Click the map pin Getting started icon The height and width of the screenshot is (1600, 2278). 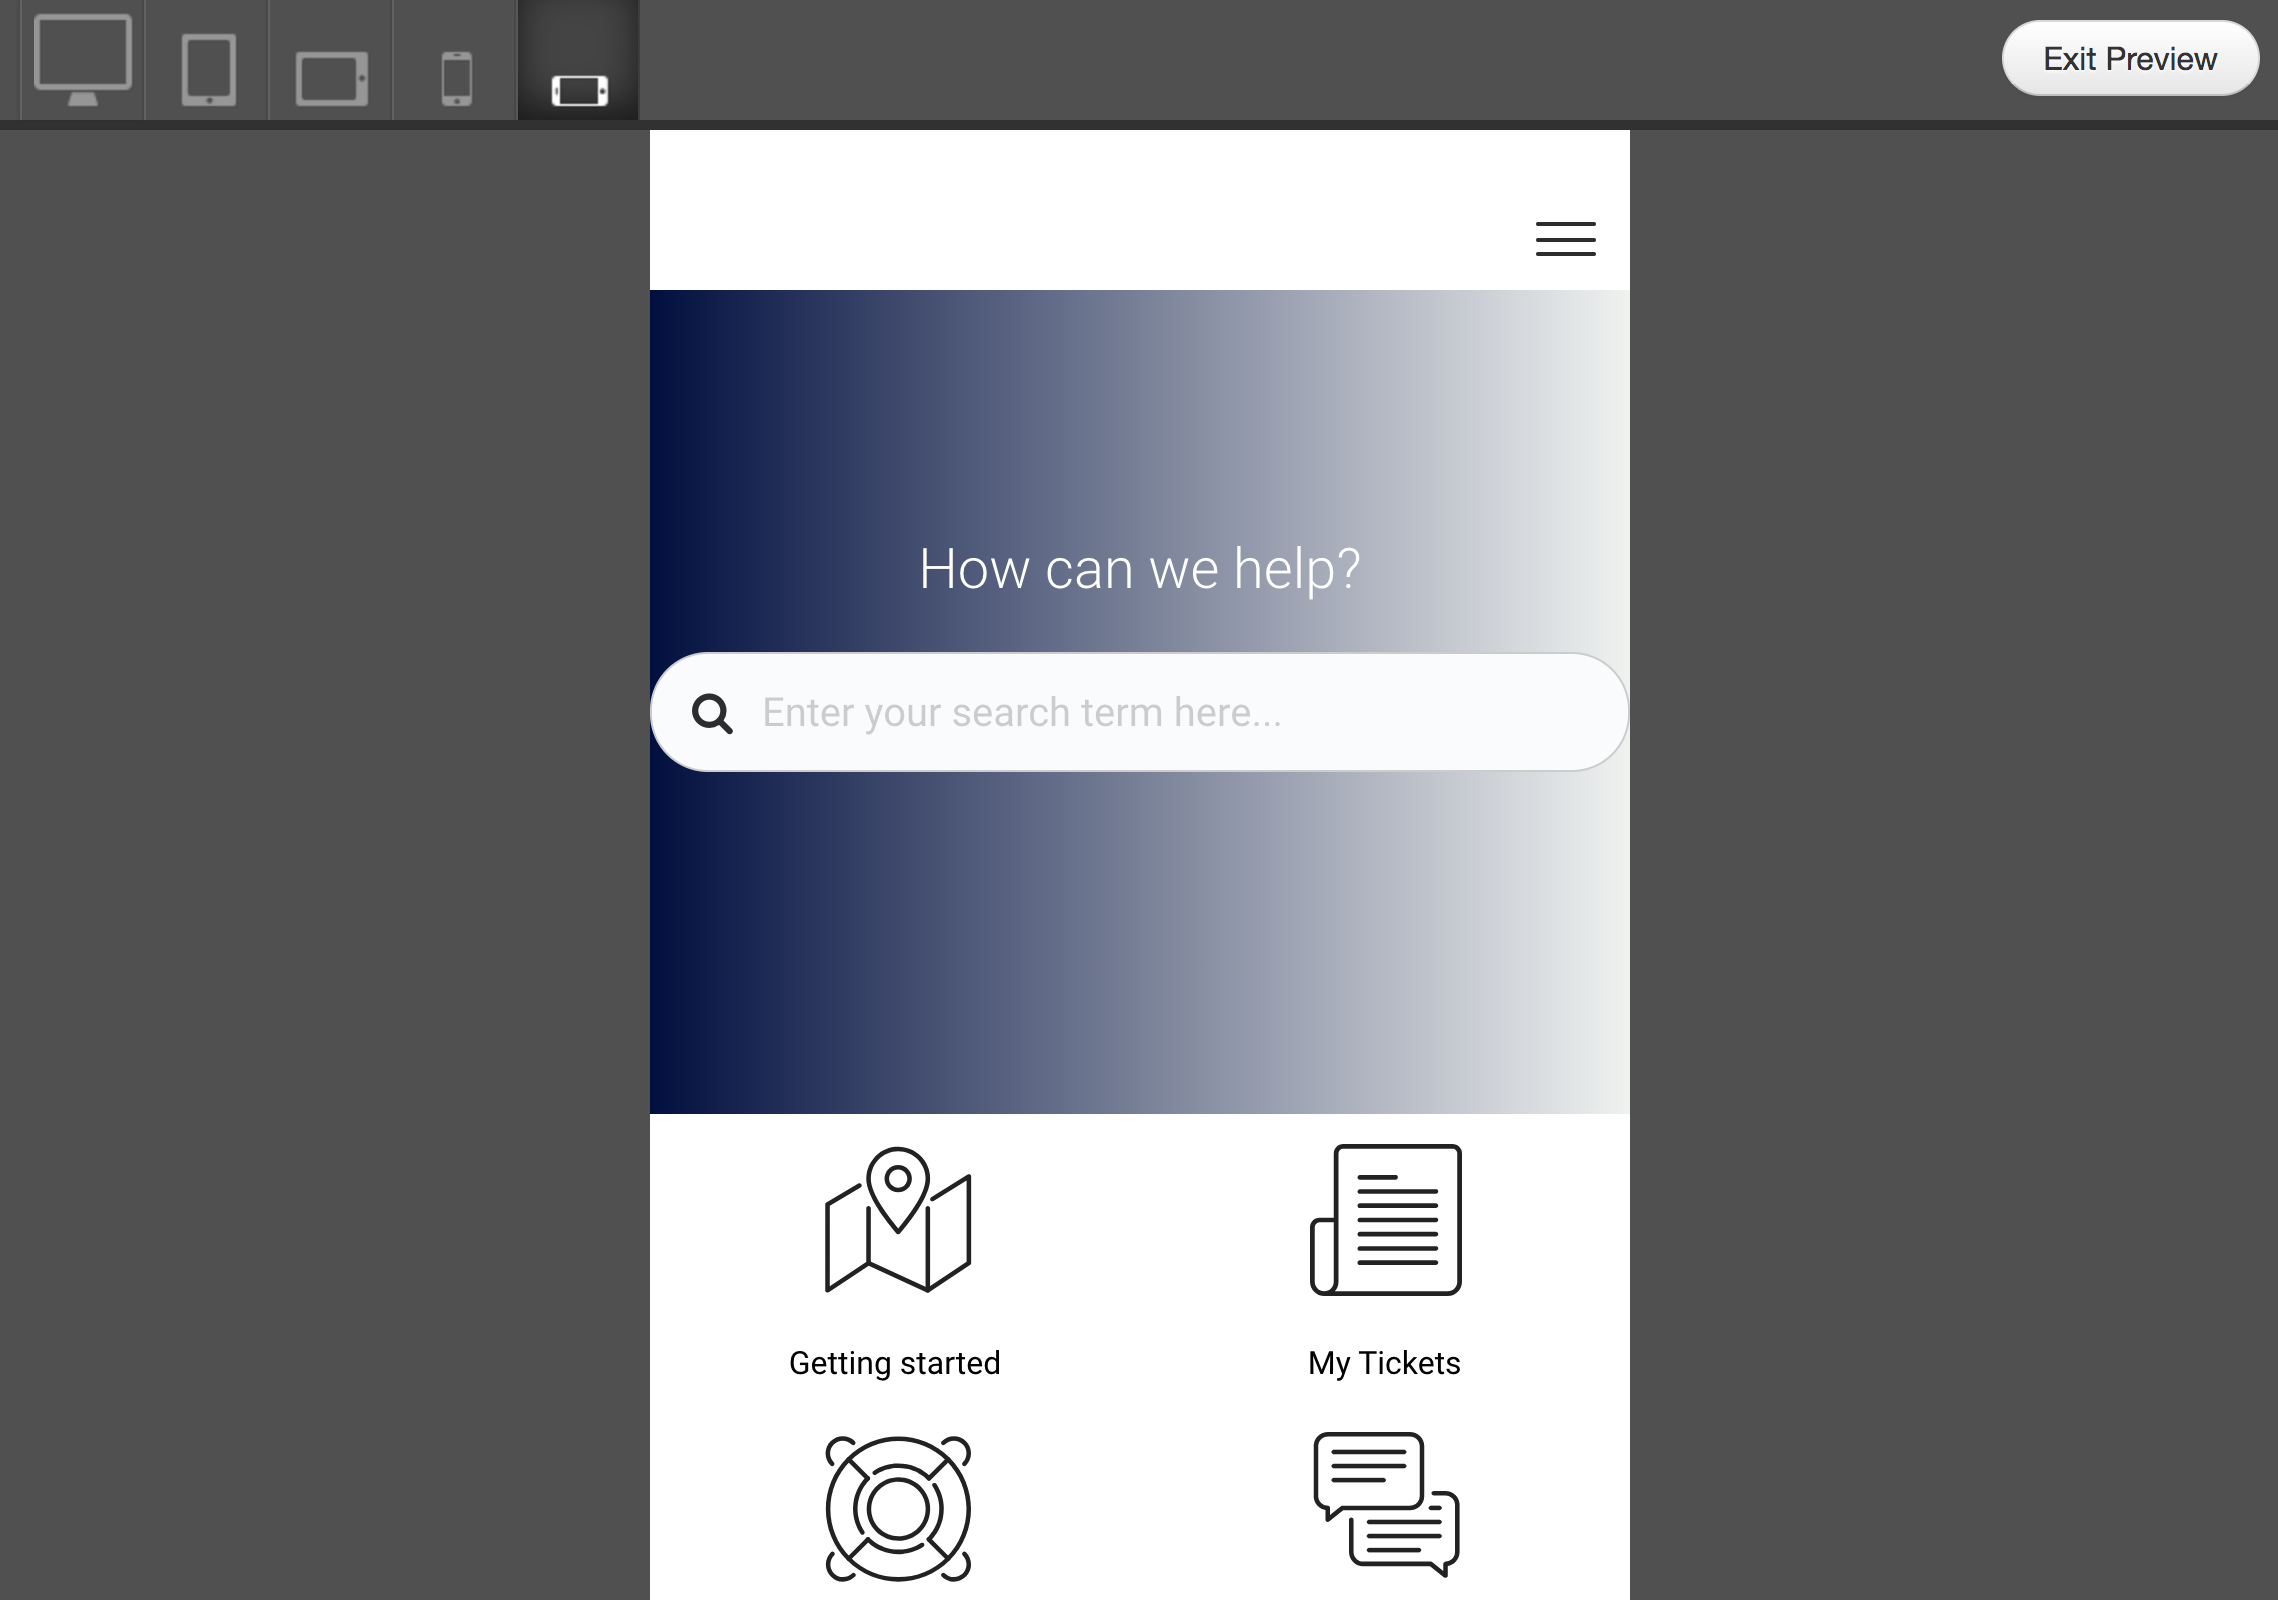click(x=897, y=1220)
